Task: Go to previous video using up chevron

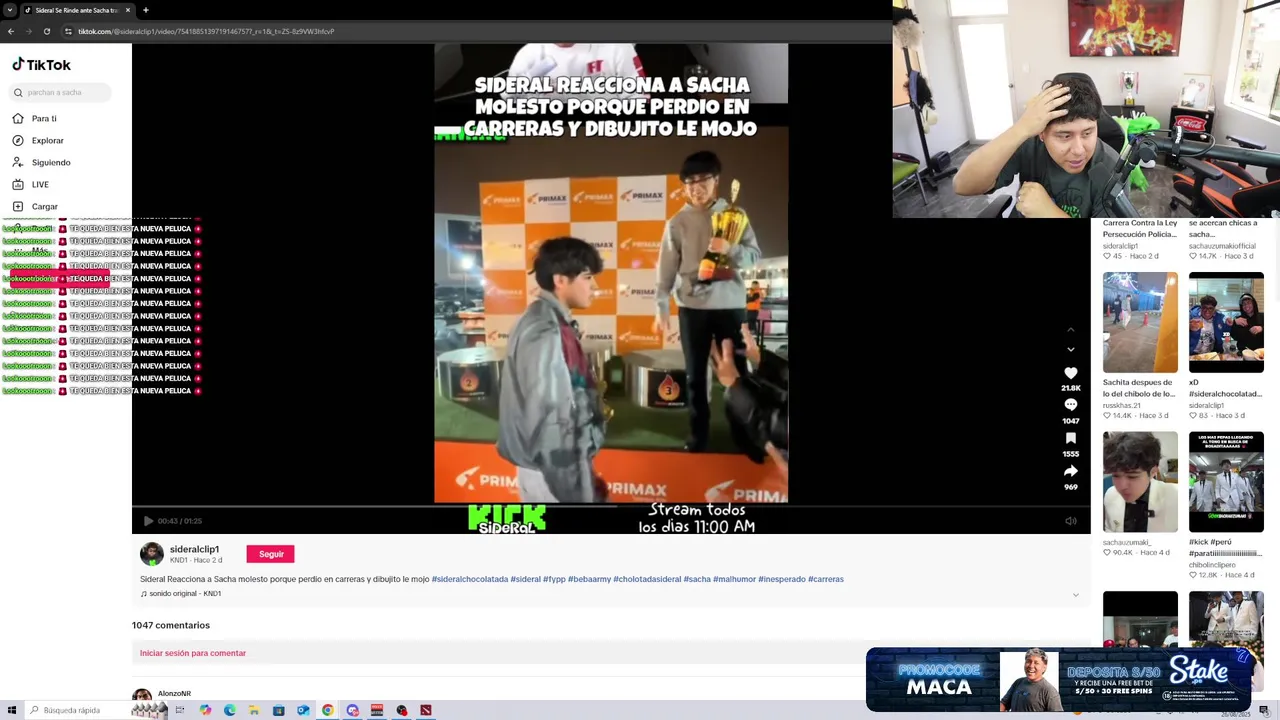Action: (1071, 330)
